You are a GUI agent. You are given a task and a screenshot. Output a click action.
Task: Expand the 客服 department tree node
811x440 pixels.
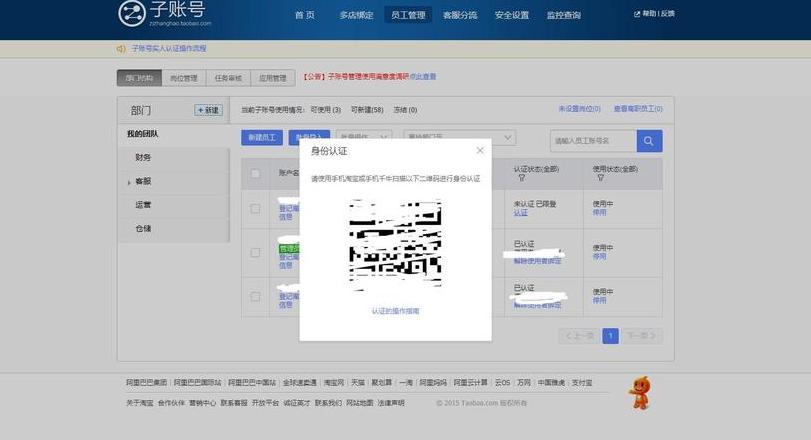click(129, 182)
